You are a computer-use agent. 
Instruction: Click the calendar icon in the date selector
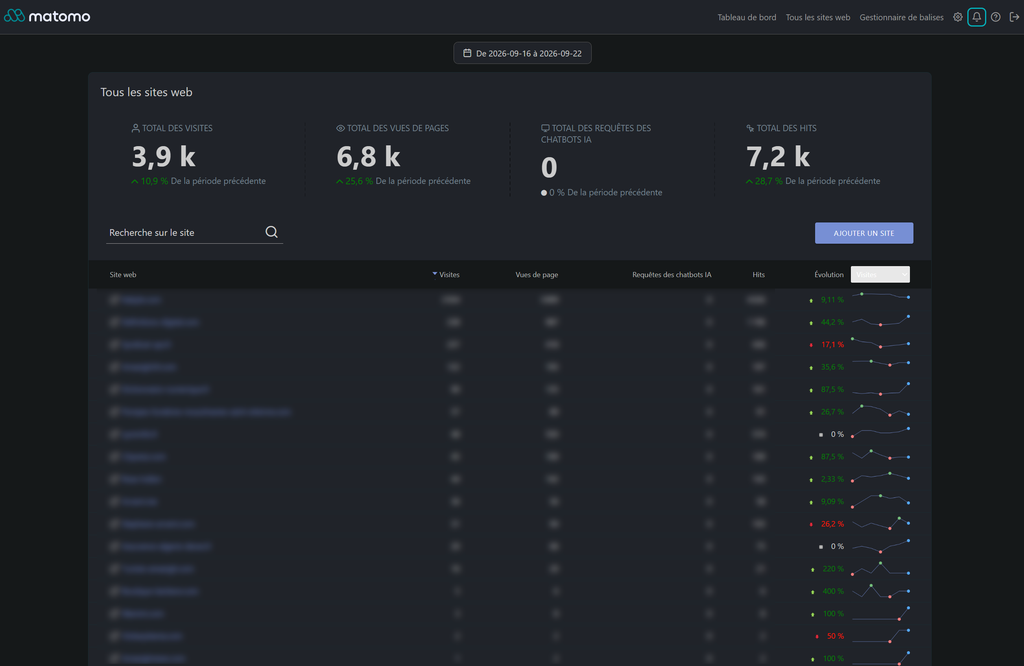tap(467, 53)
